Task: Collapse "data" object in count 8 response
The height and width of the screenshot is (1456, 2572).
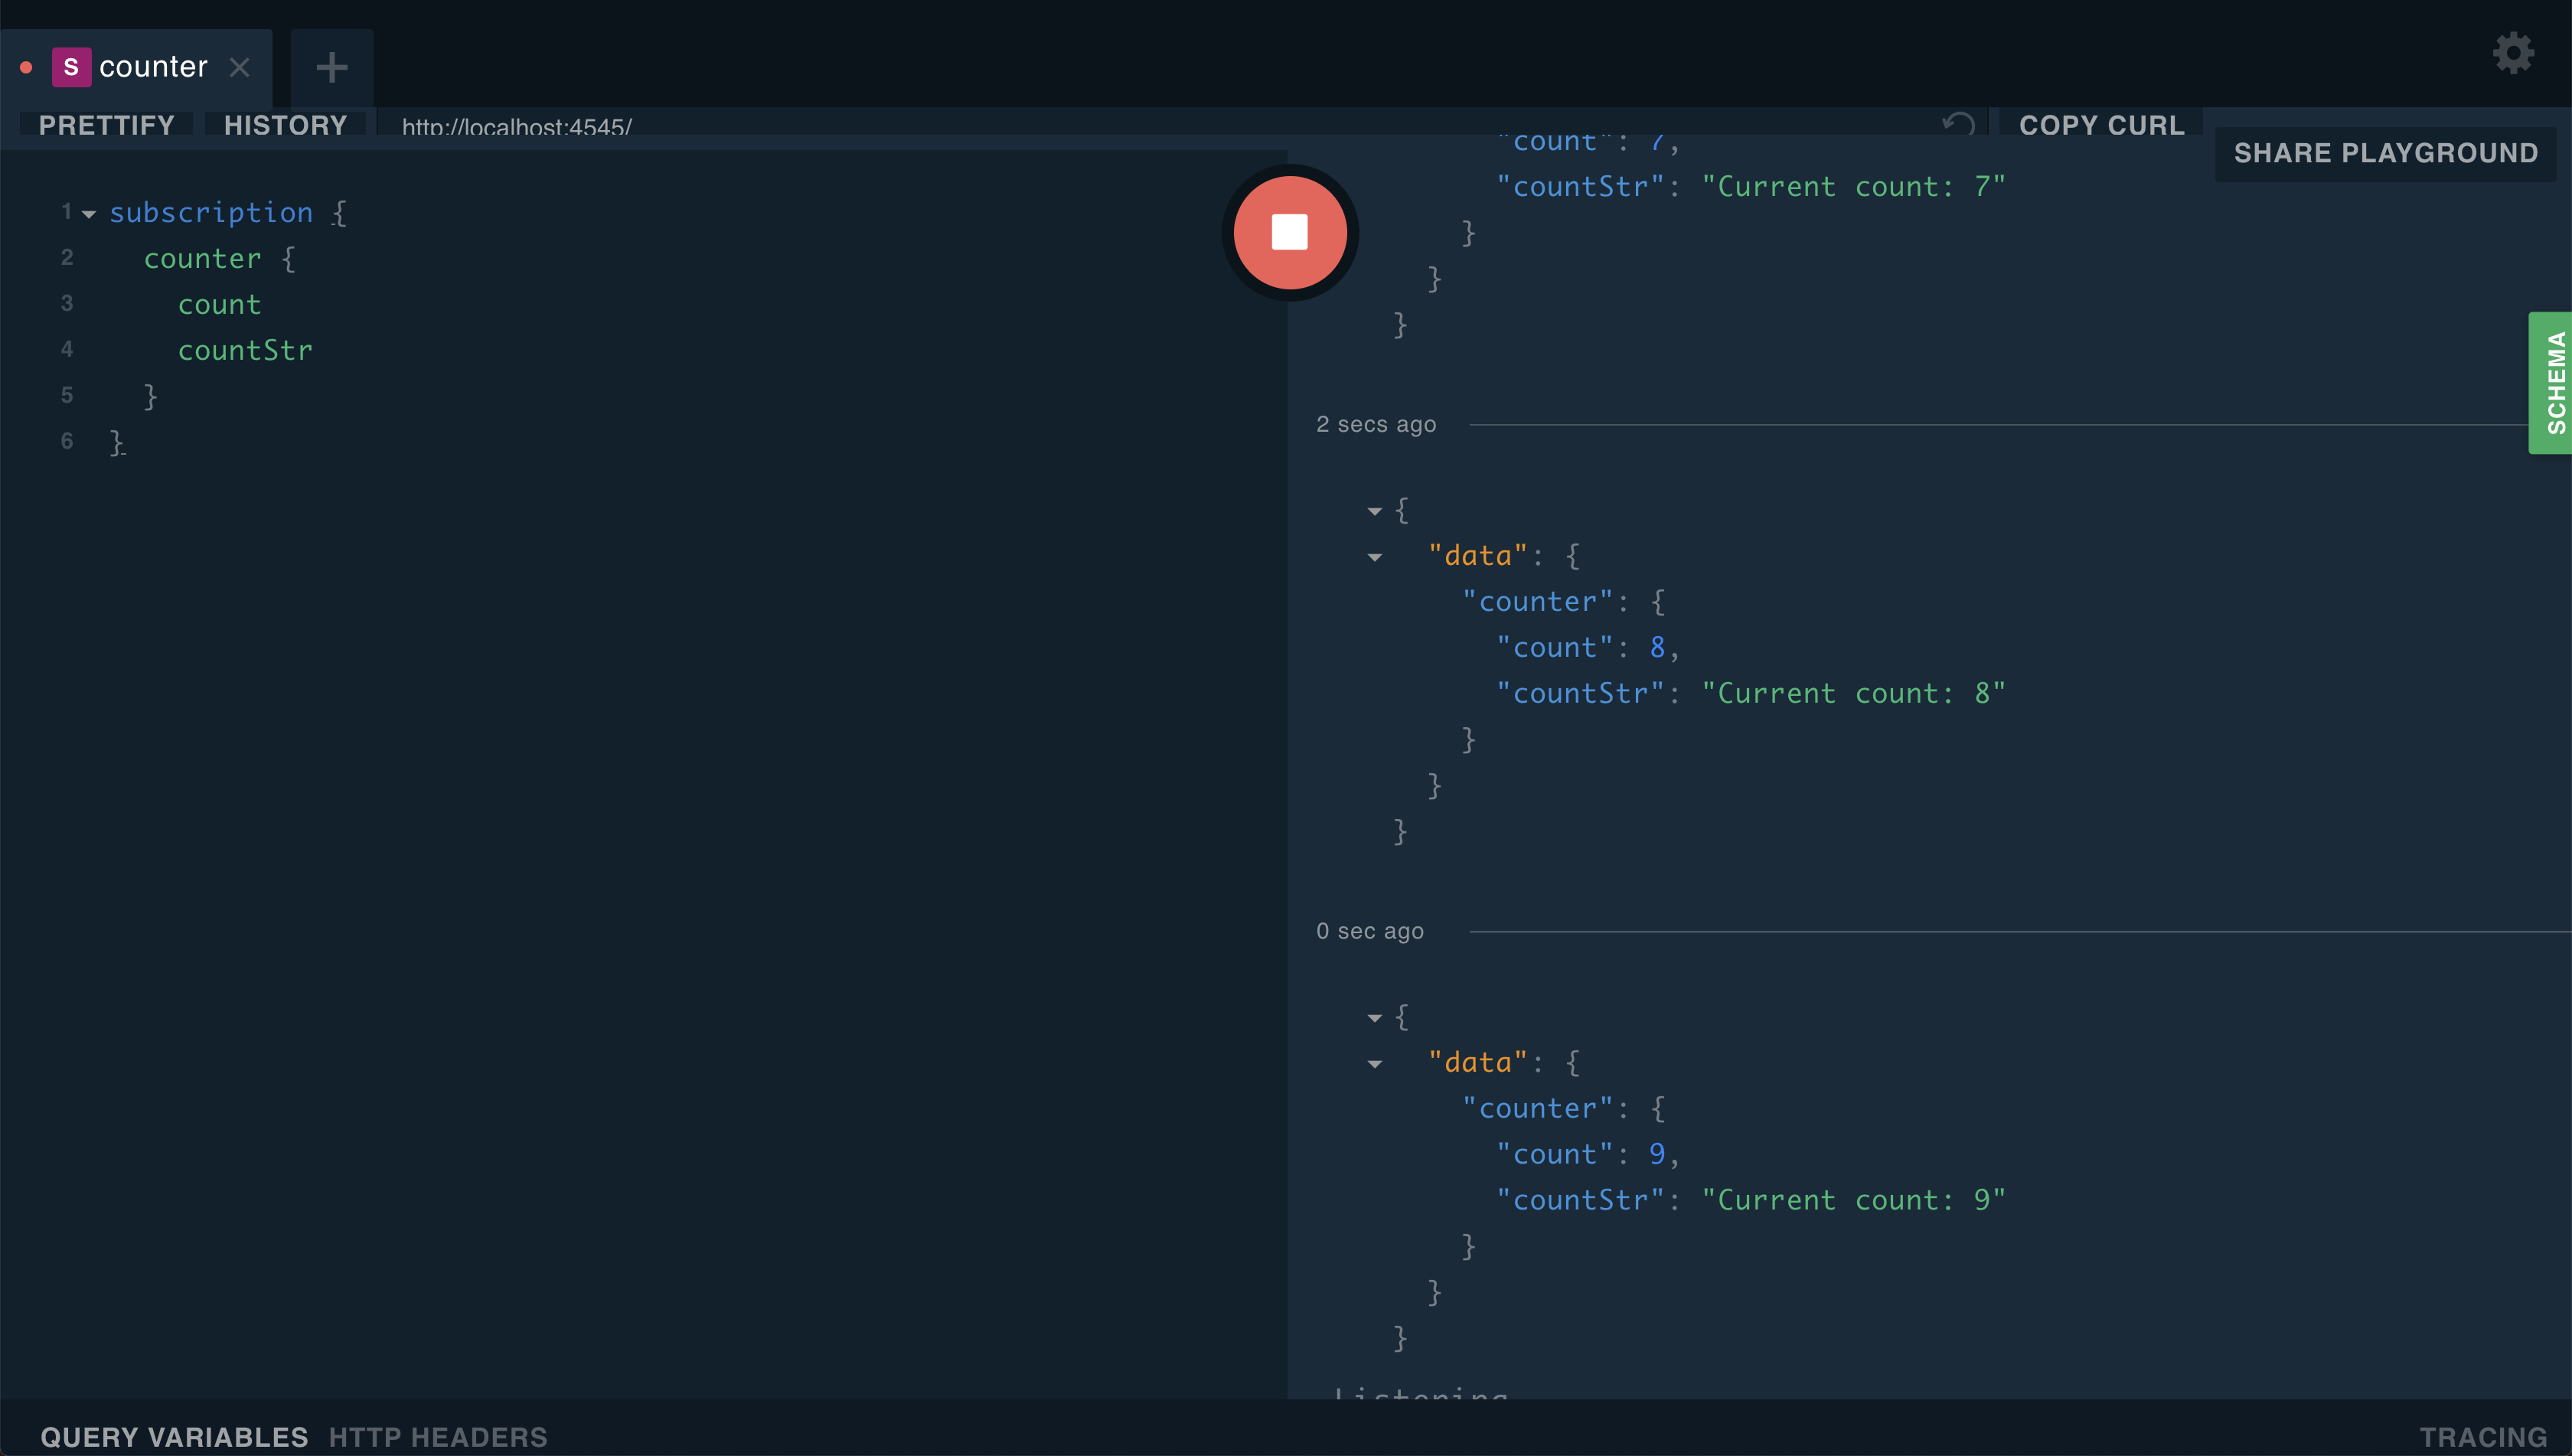Action: pos(1375,558)
